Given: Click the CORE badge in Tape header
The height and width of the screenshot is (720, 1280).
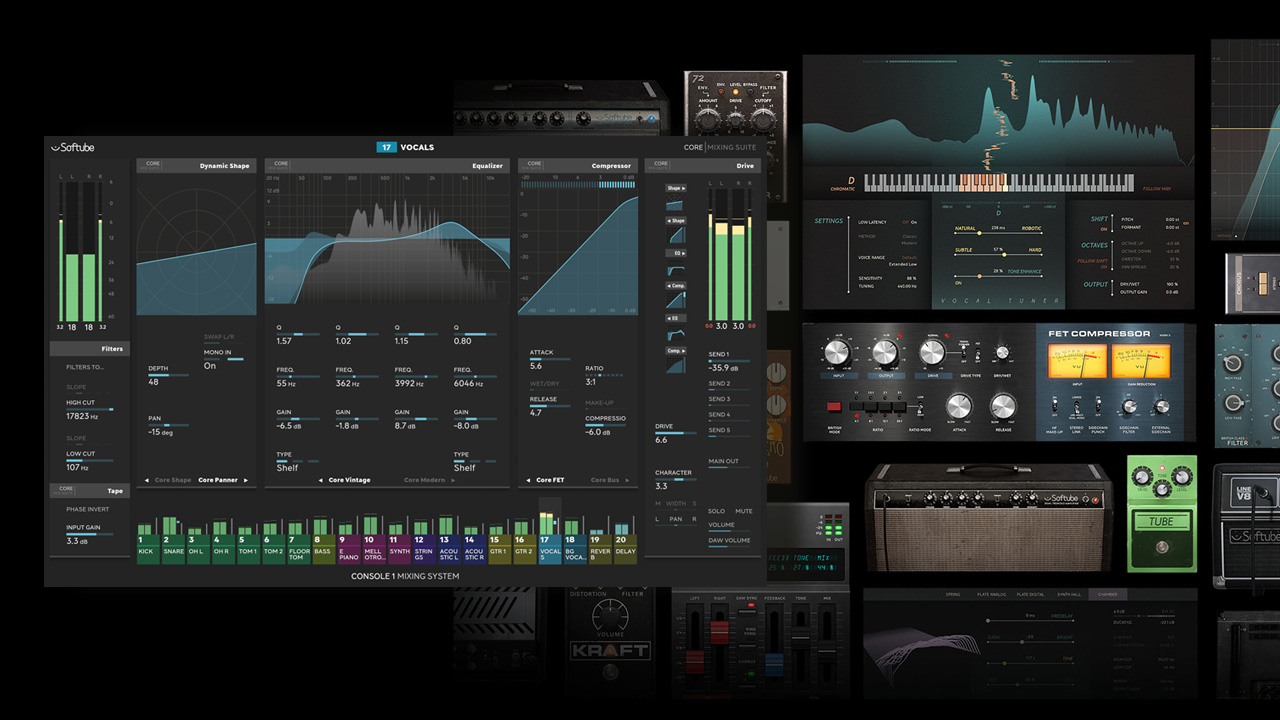Looking at the screenshot, I should [65, 490].
